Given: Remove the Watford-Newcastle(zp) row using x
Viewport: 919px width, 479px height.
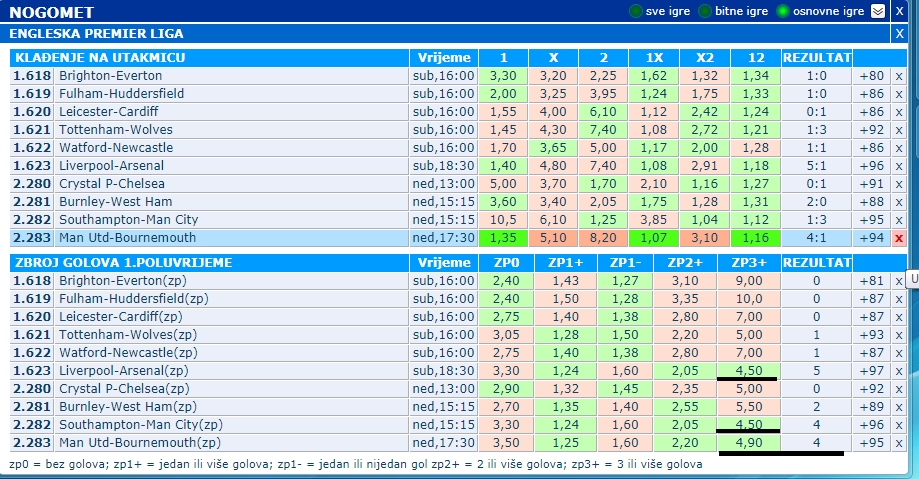Looking at the screenshot, I should coord(898,353).
